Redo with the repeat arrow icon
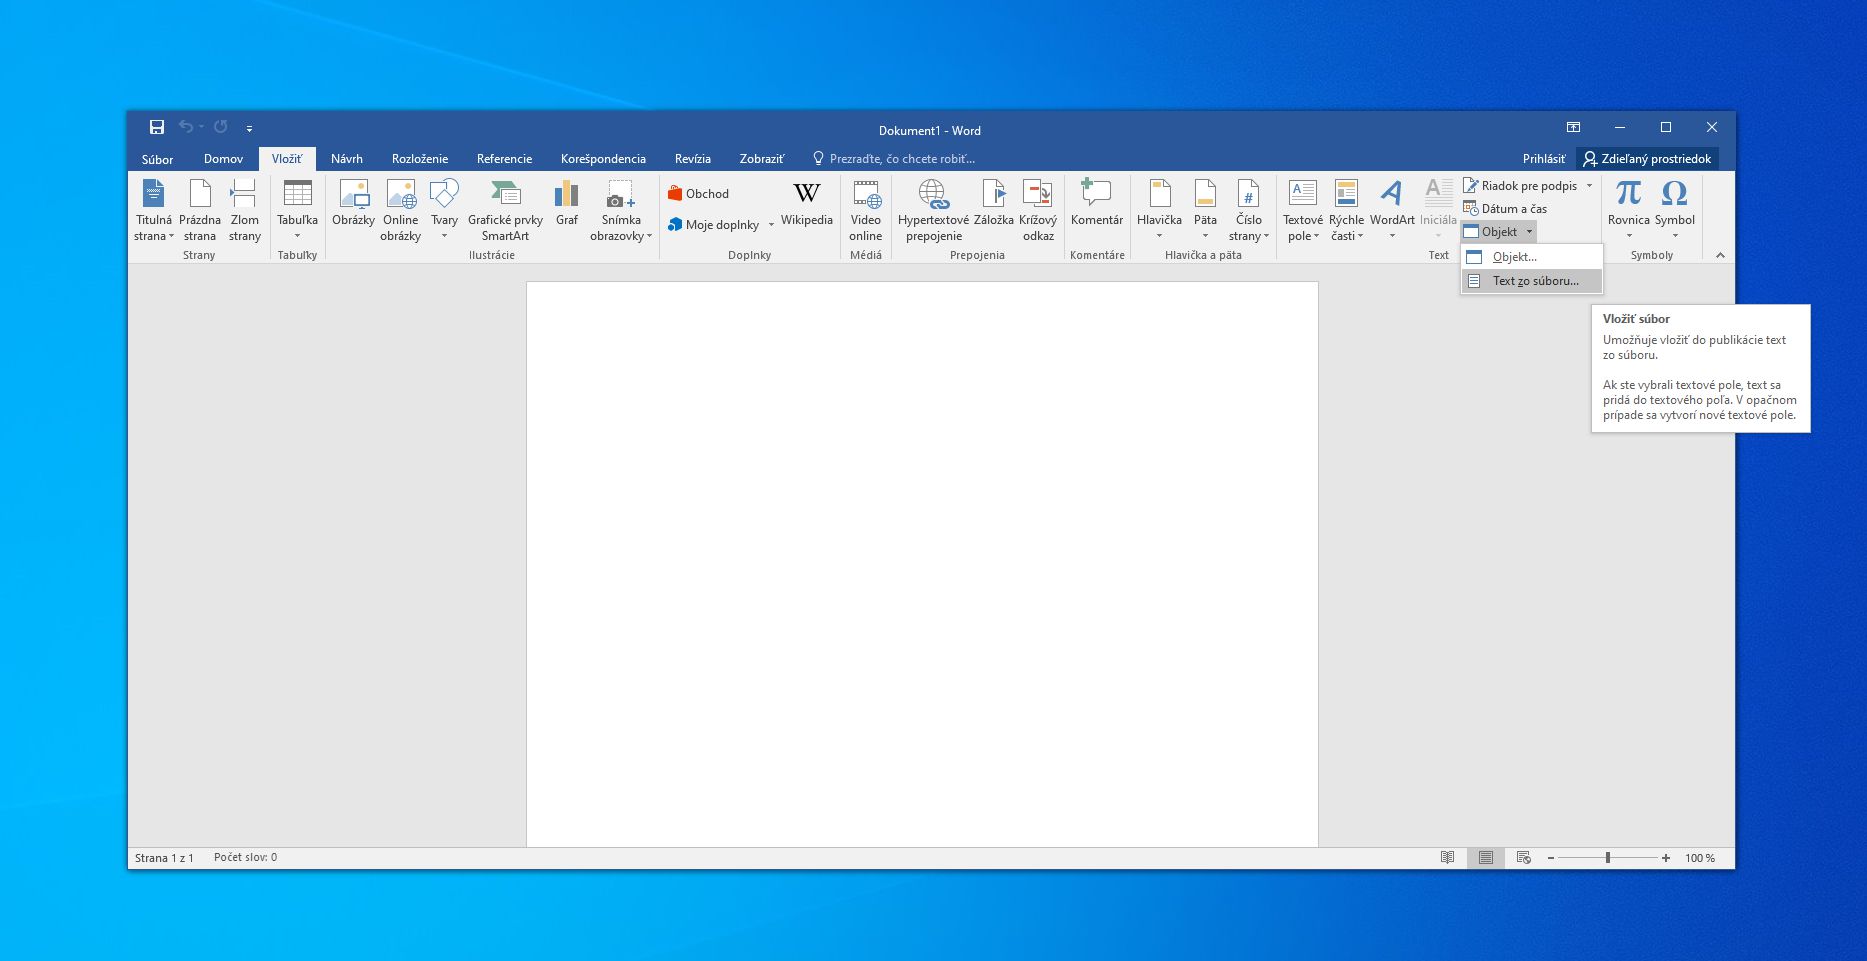1867x961 pixels. [x=221, y=127]
